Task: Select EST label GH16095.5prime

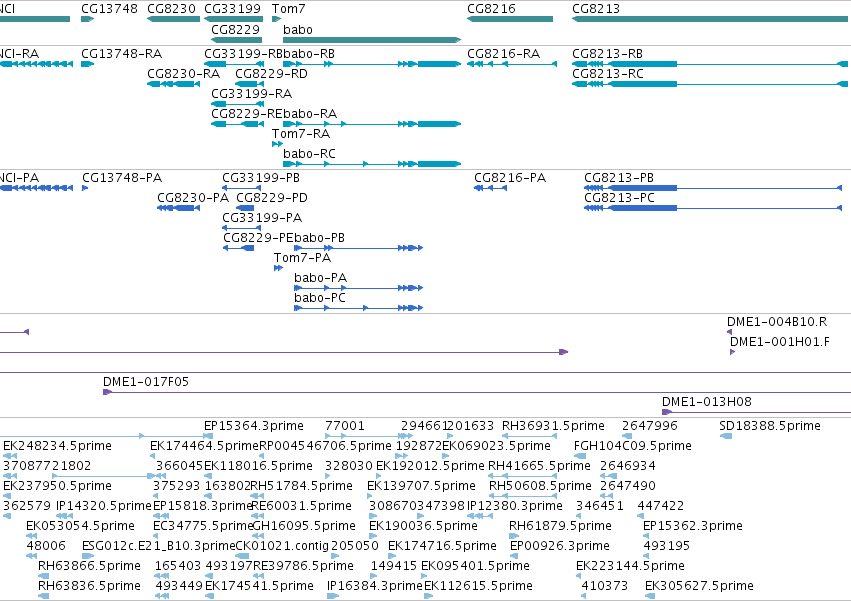Action: 304,526
